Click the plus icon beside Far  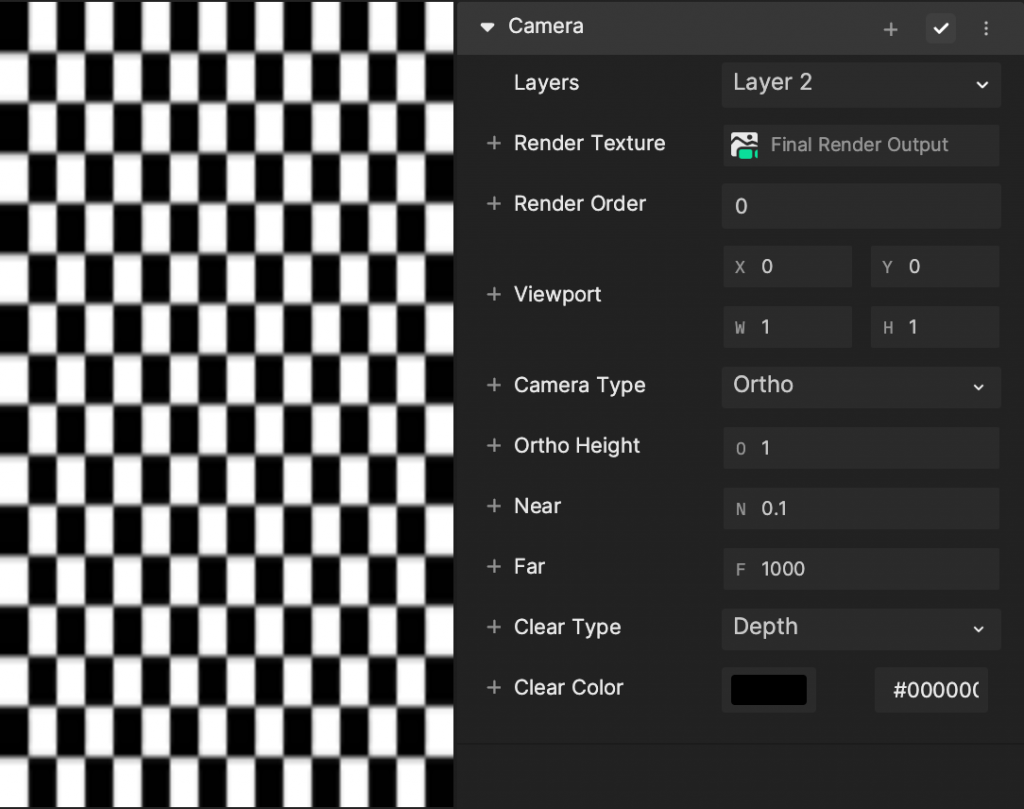[494, 567]
